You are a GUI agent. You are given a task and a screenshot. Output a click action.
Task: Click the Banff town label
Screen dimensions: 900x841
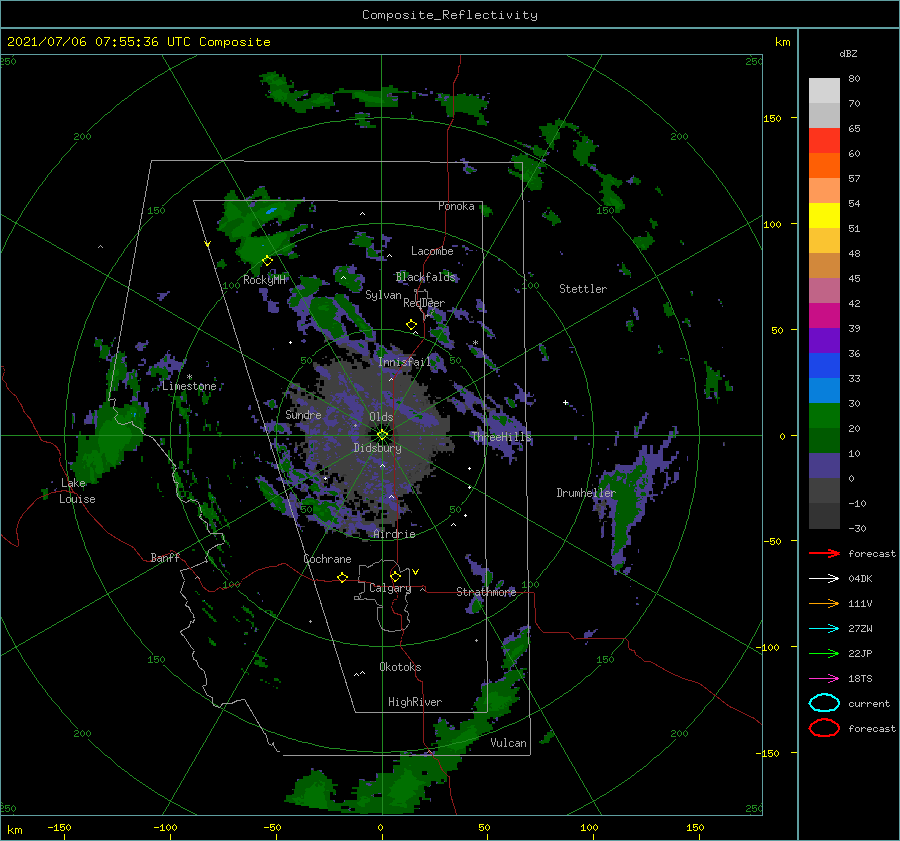click(x=165, y=557)
